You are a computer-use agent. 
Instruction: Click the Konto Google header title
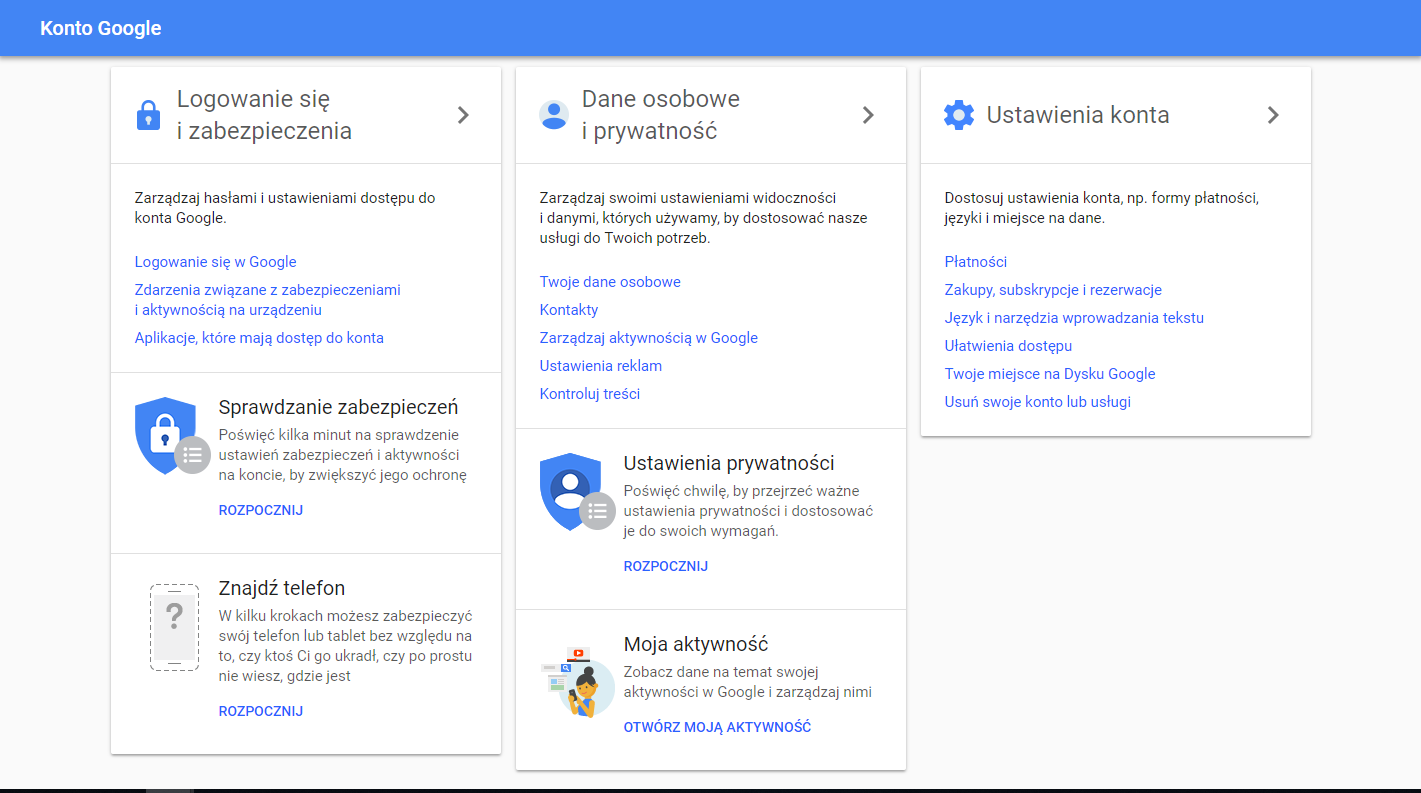point(100,28)
